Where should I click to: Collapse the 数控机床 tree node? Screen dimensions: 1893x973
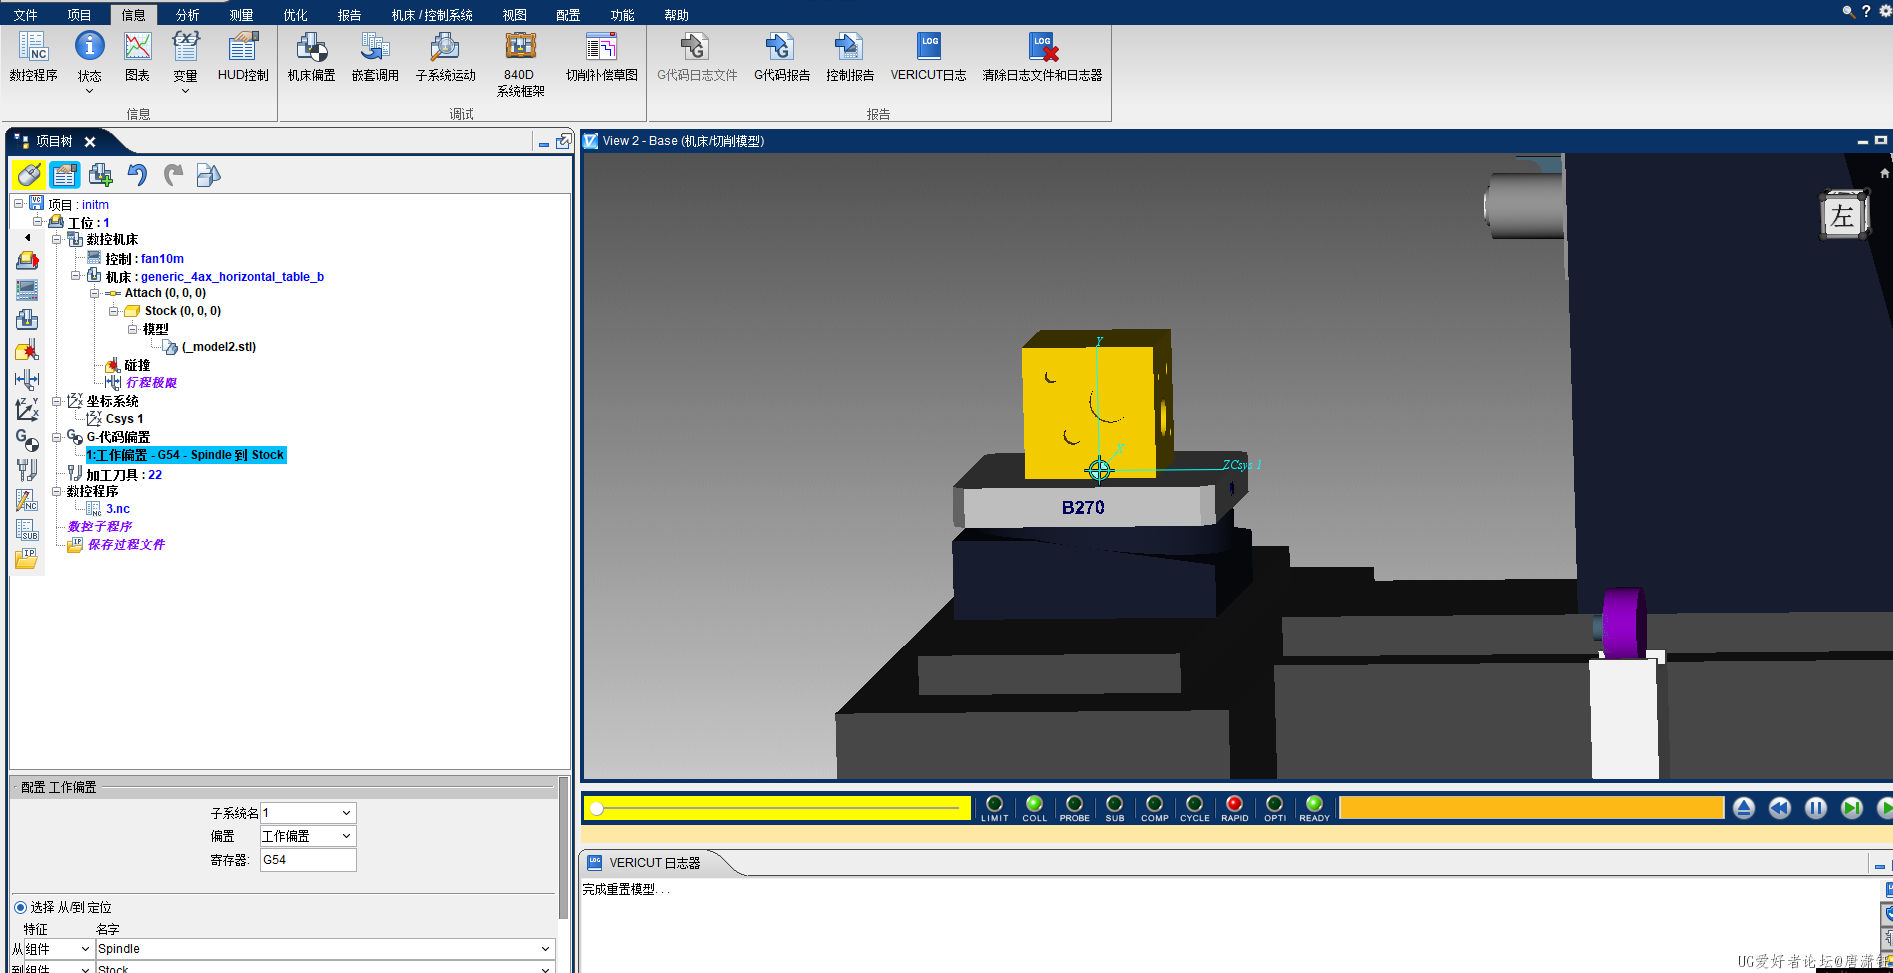coord(57,240)
